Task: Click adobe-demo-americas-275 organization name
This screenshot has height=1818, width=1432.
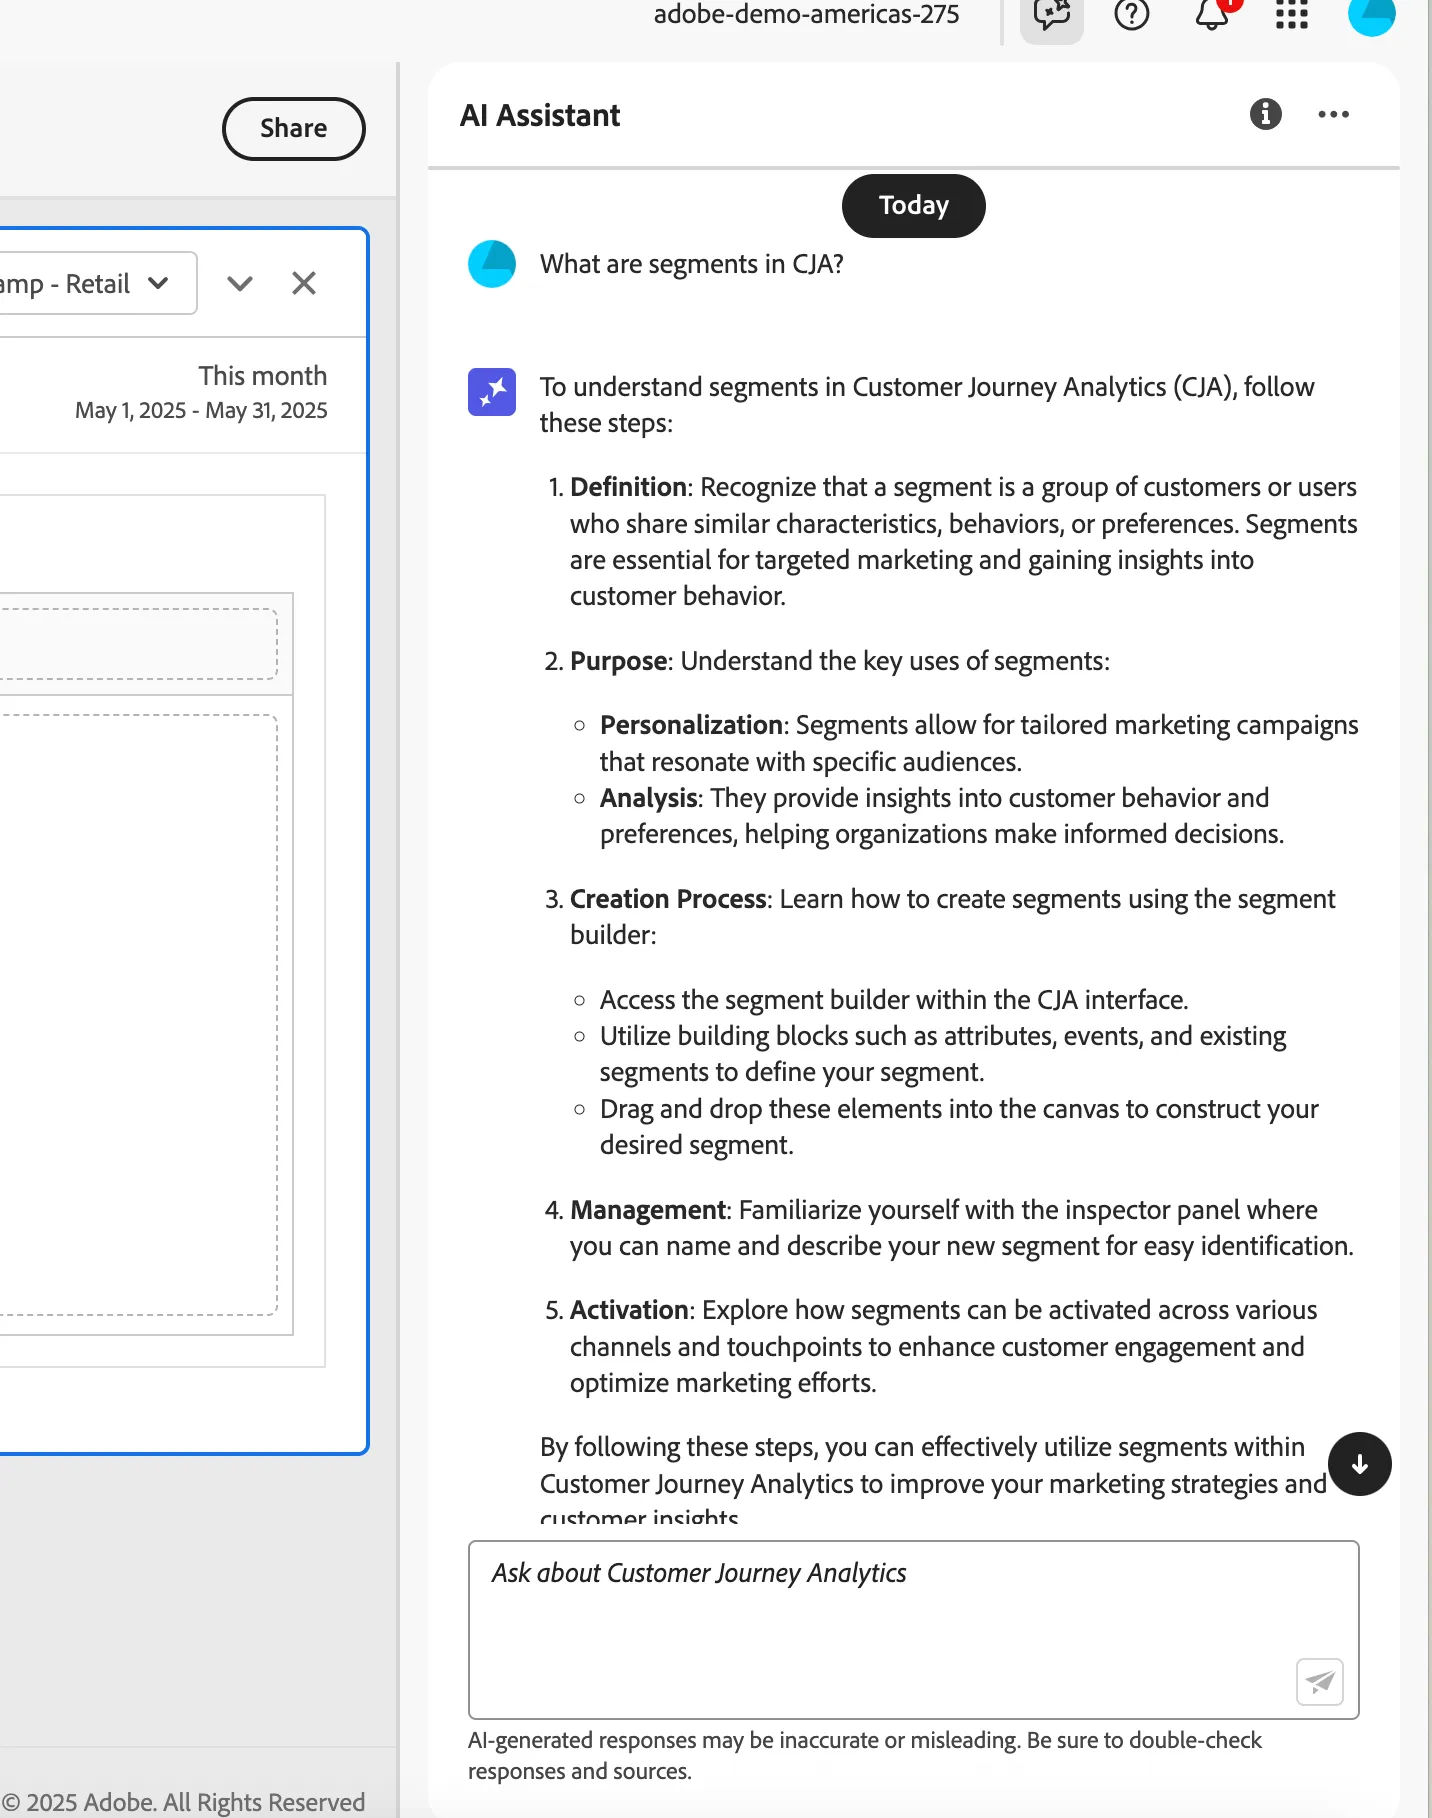Action: (806, 14)
